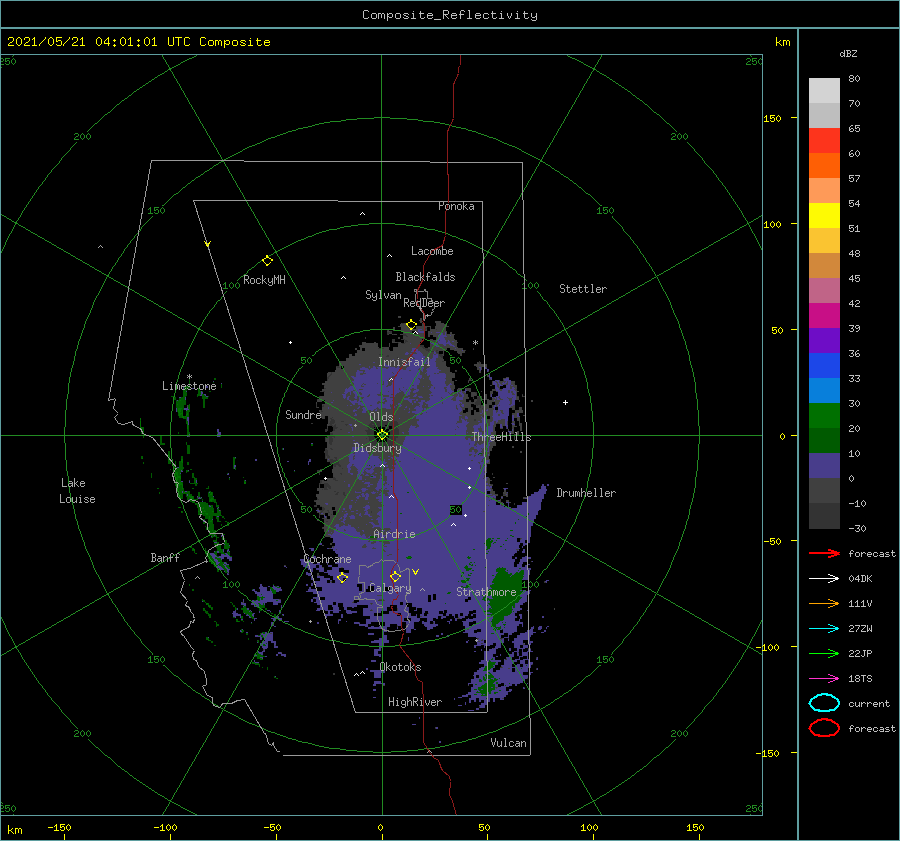Viewport: 900px width, 841px height.
Task: Click the Didsbury label
Action: 377,448
